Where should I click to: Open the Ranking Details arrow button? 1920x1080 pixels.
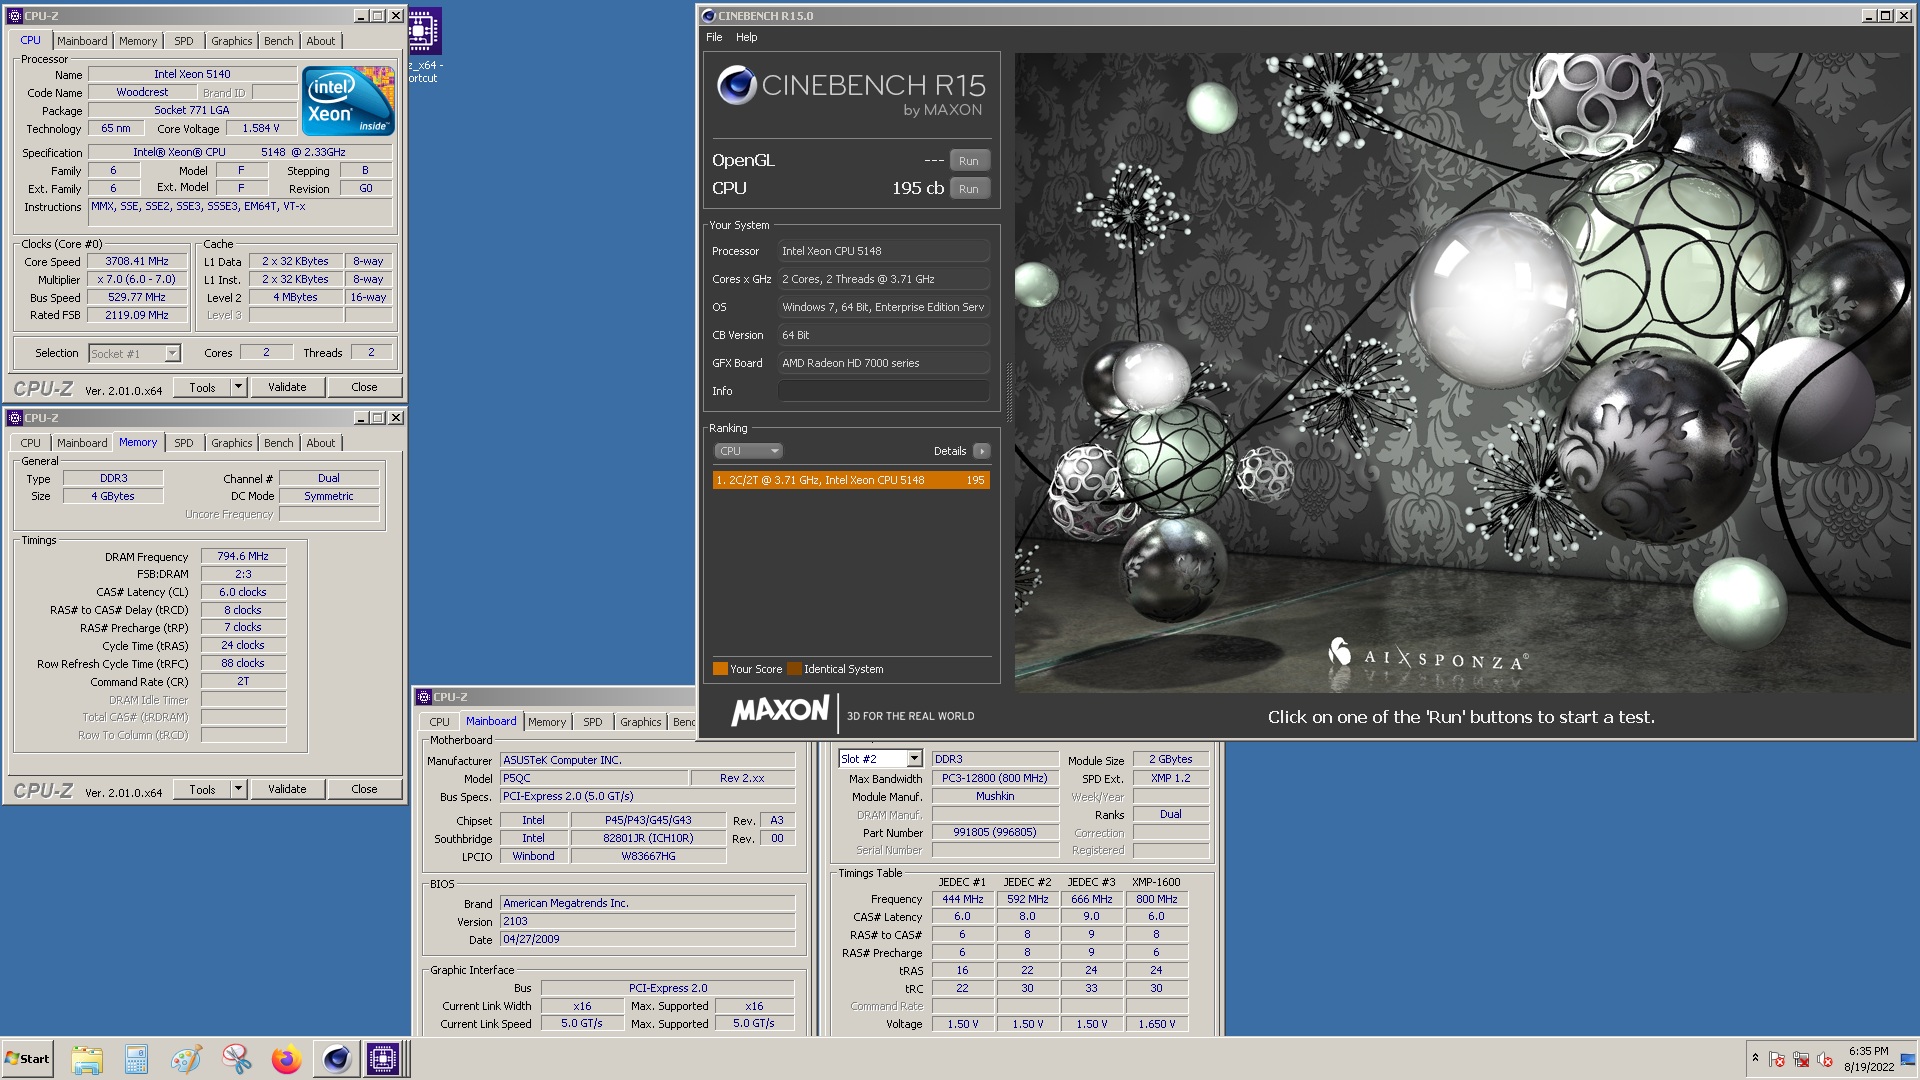pos(982,451)
